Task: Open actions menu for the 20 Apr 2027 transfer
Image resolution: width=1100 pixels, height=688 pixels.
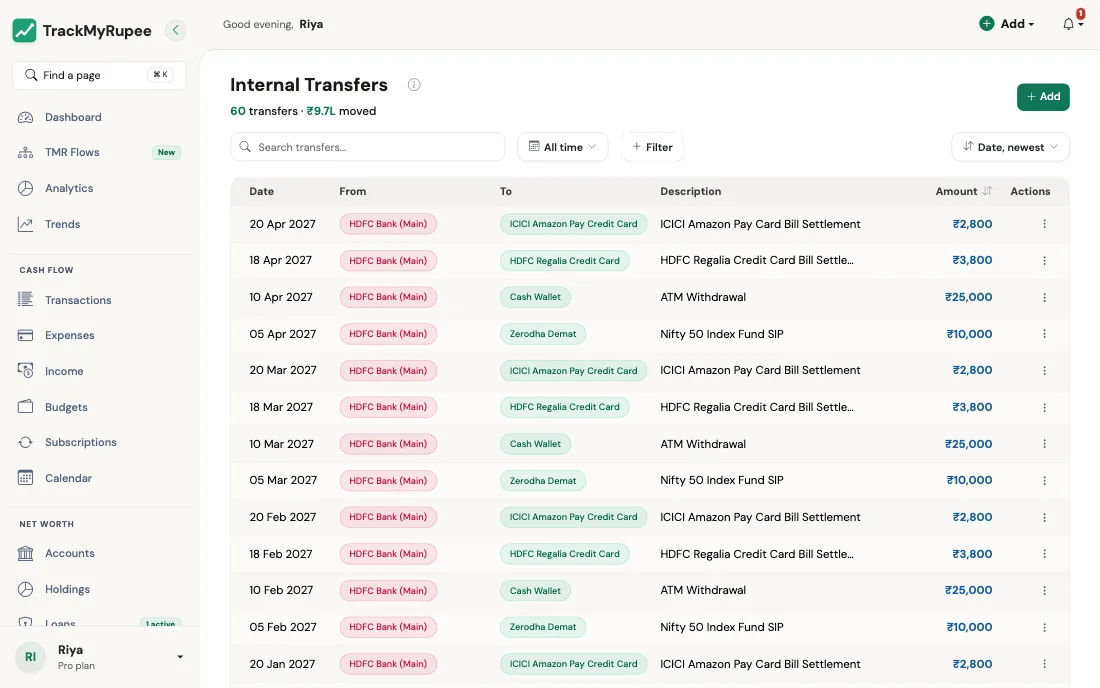Action: [x=1045, y=224]
